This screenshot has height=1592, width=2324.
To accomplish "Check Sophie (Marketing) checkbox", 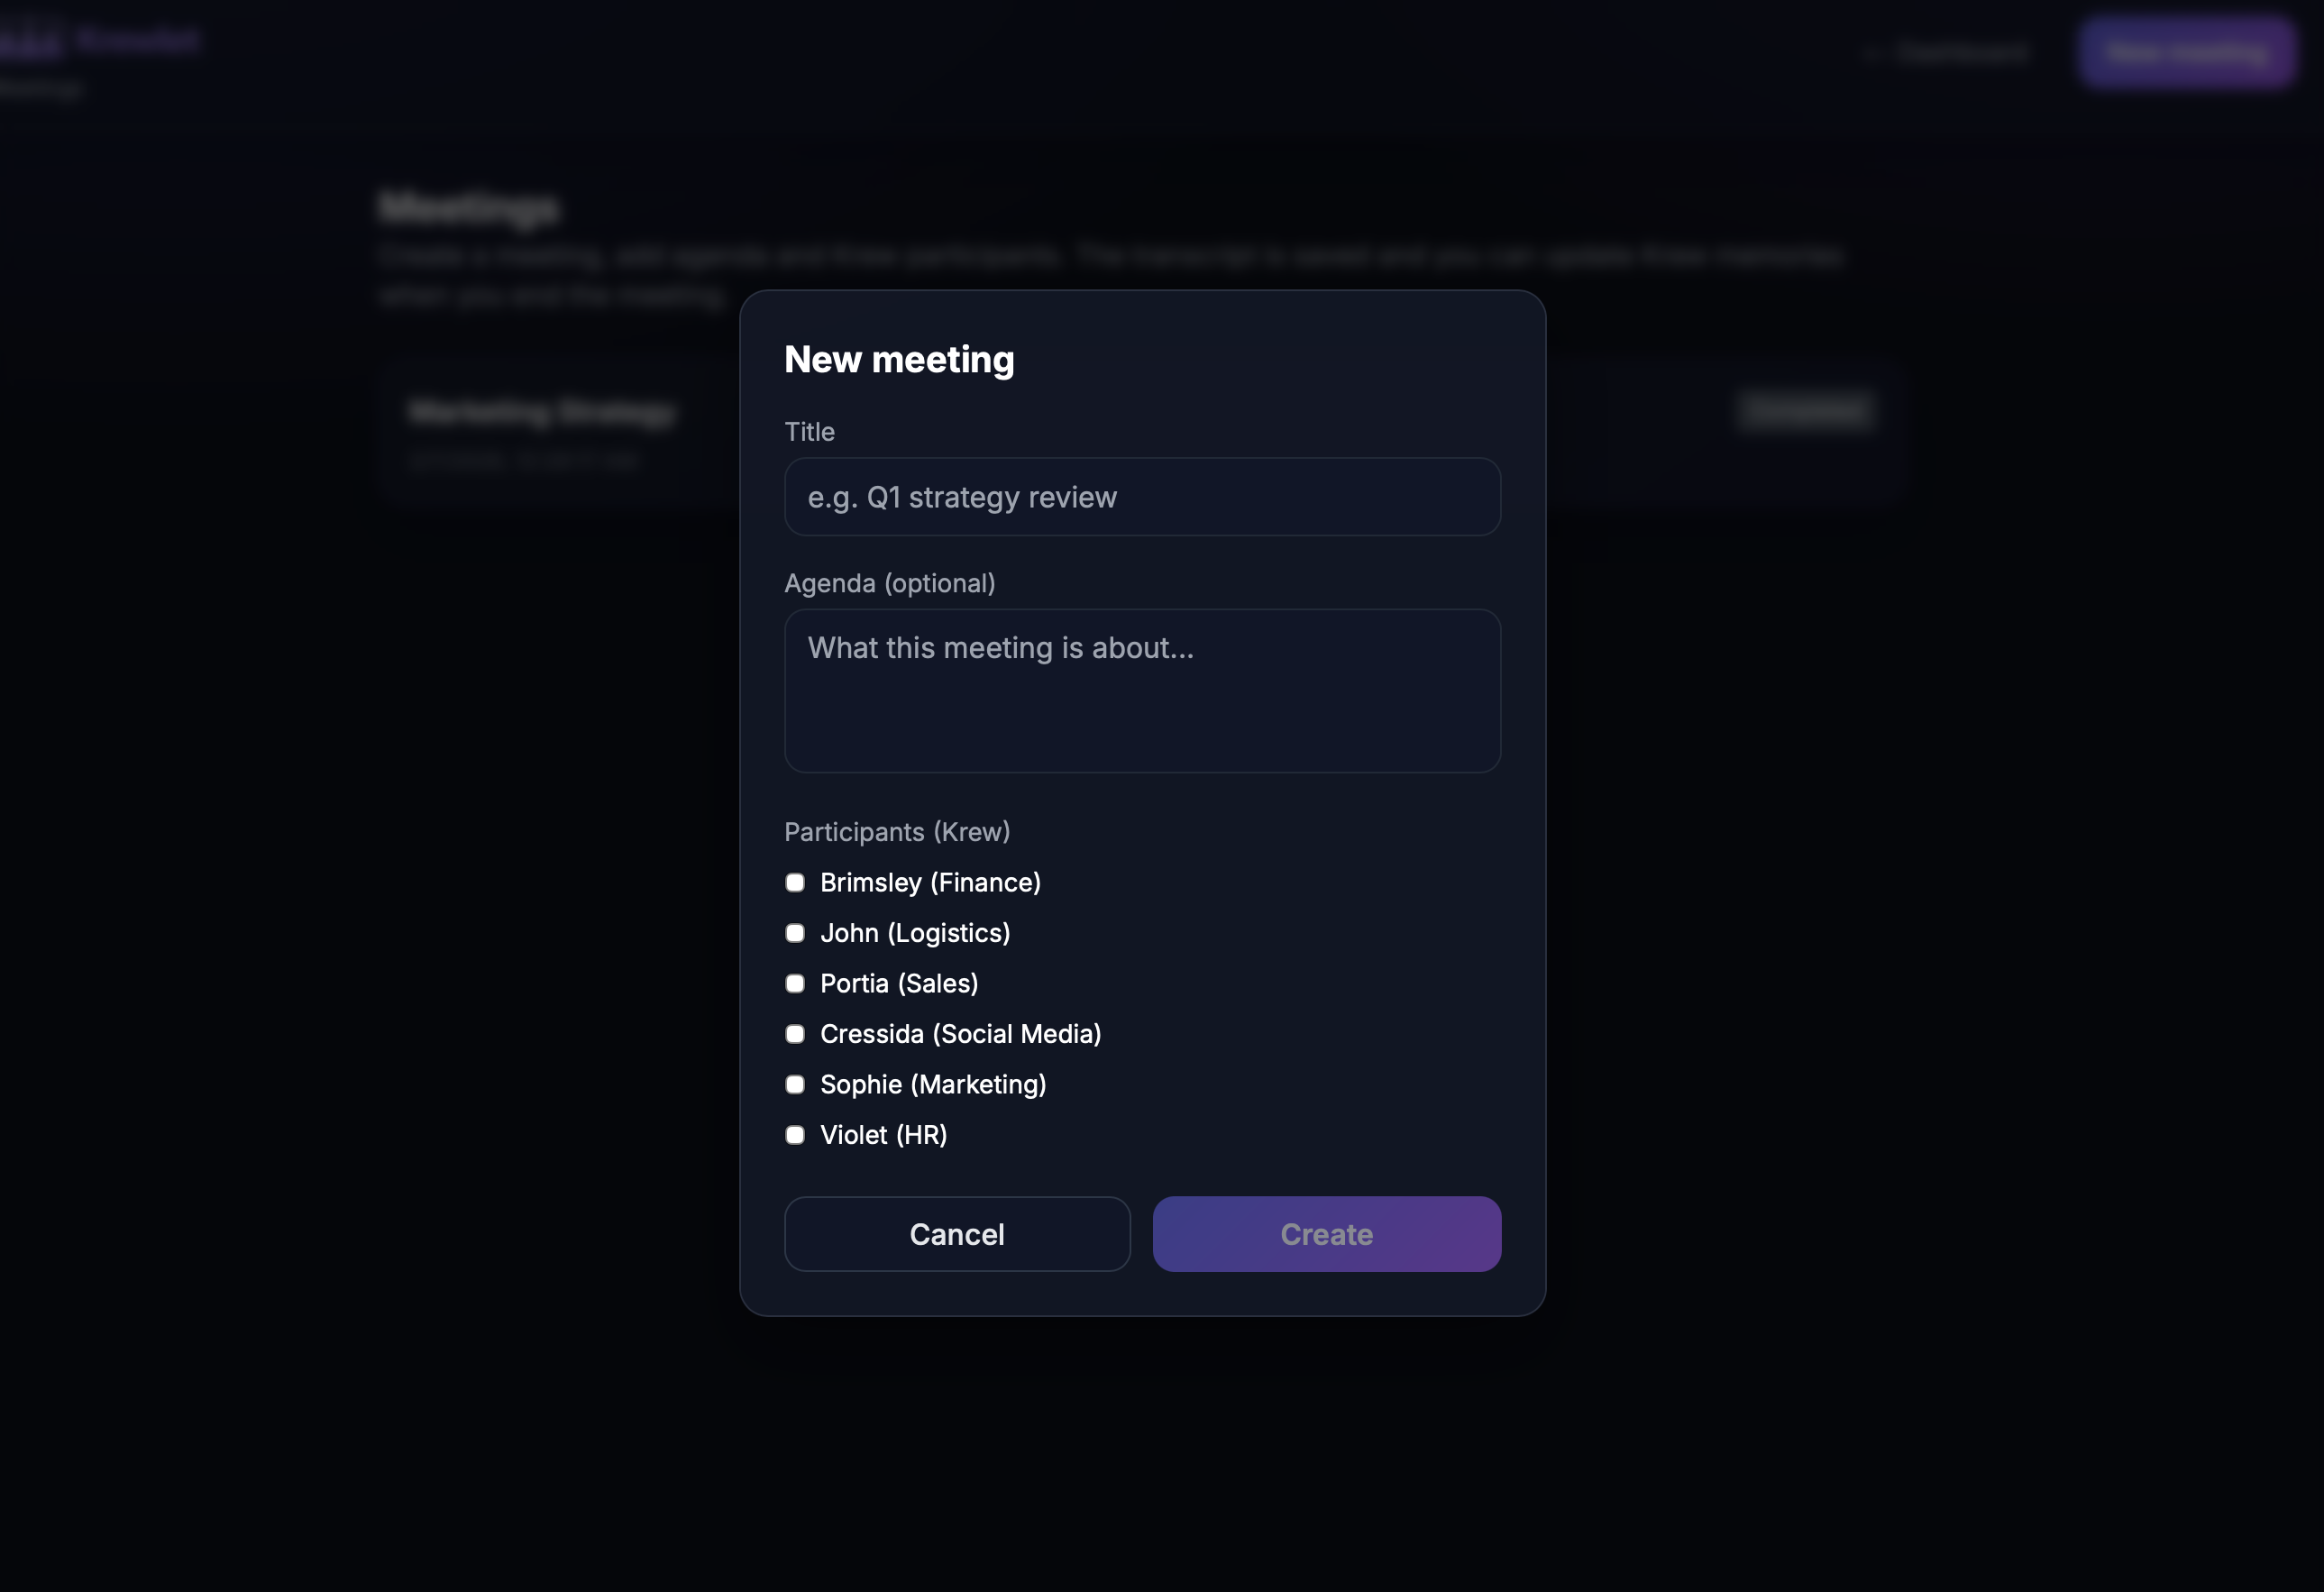I will pyautogui.click(x=795, y=1084).
